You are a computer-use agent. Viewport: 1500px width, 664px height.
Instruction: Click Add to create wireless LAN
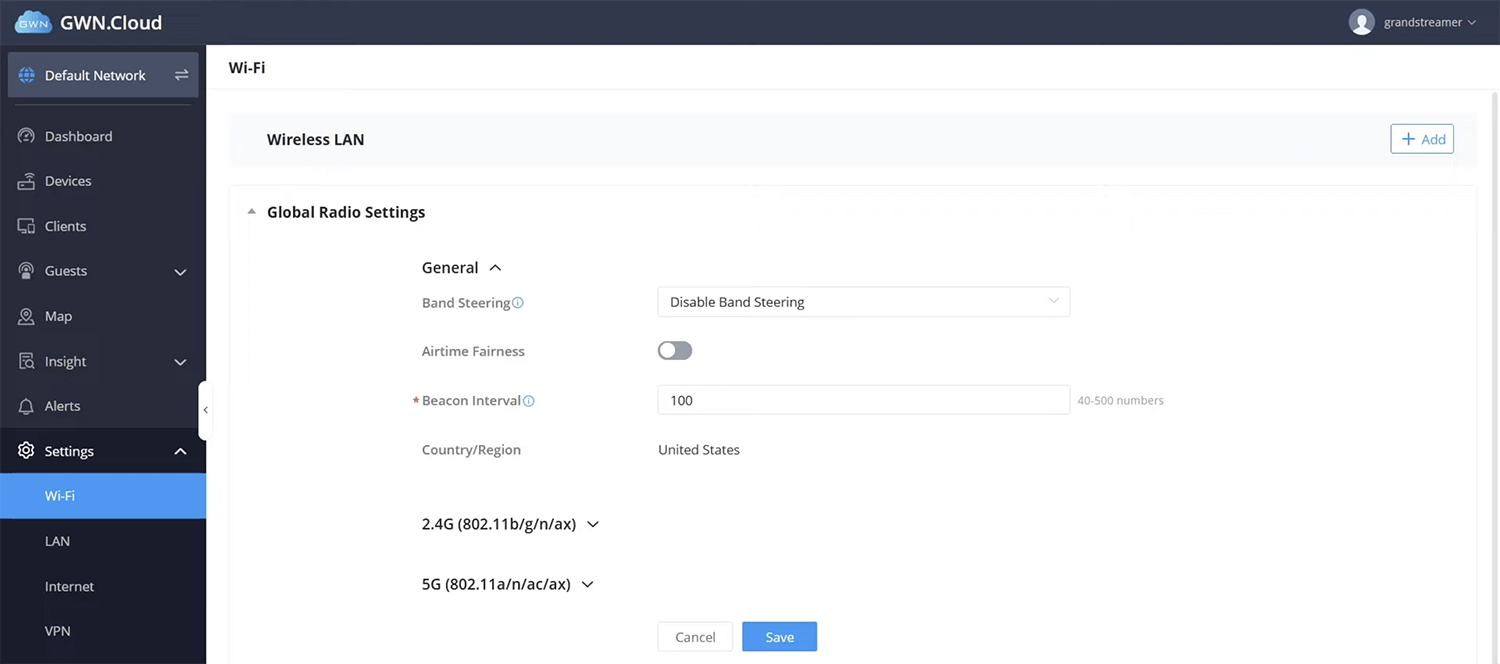click(x=1421, y=139)
